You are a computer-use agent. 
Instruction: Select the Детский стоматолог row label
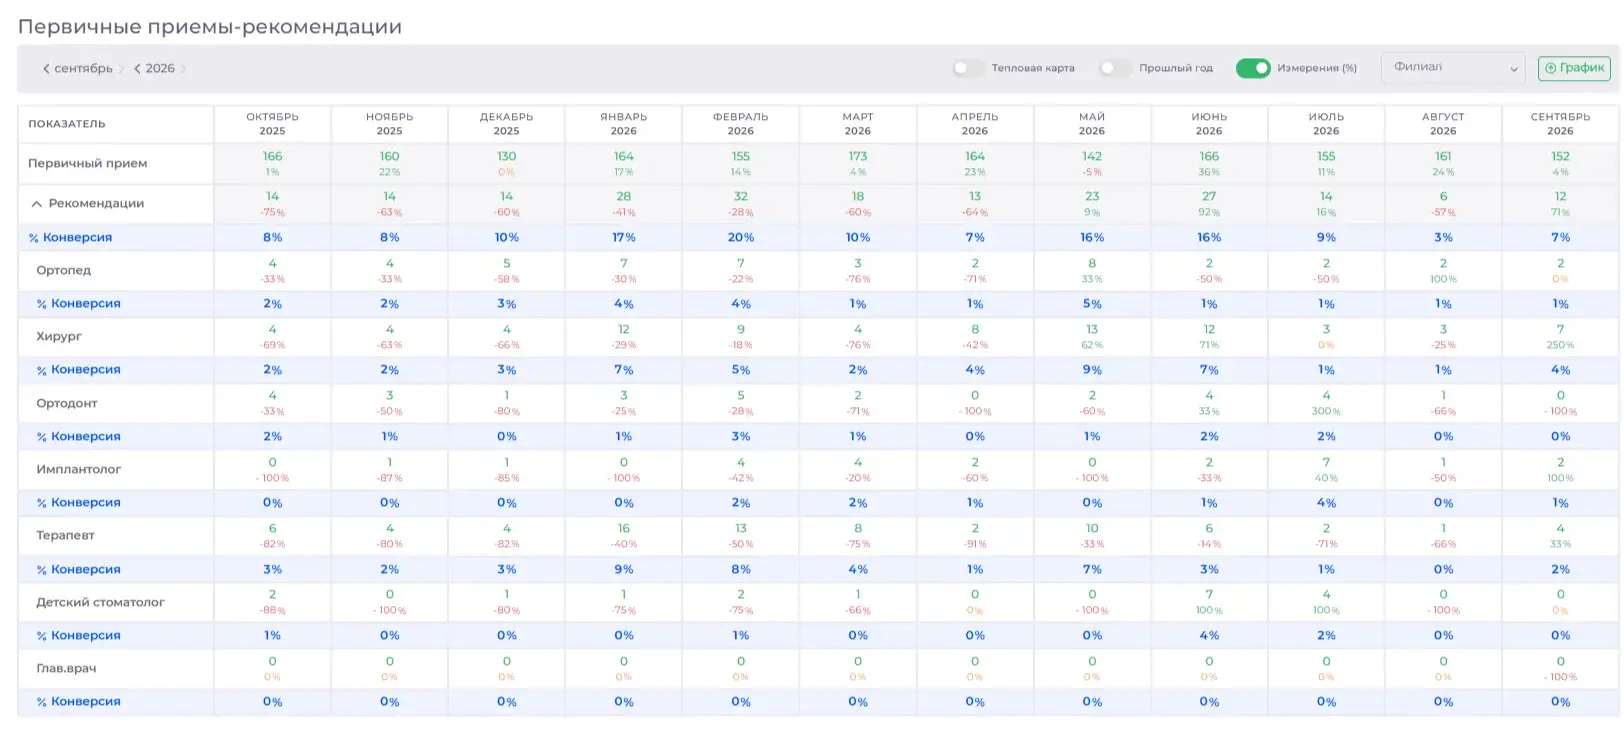coord(100,603)
